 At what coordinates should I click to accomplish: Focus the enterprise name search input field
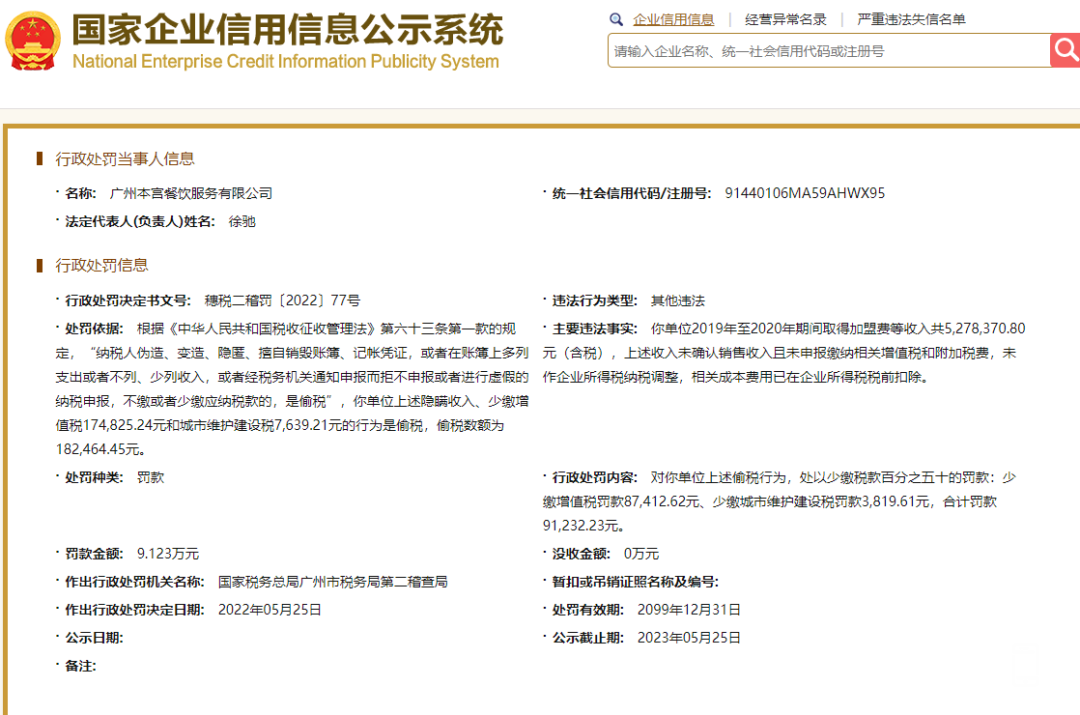click(829, 51)
